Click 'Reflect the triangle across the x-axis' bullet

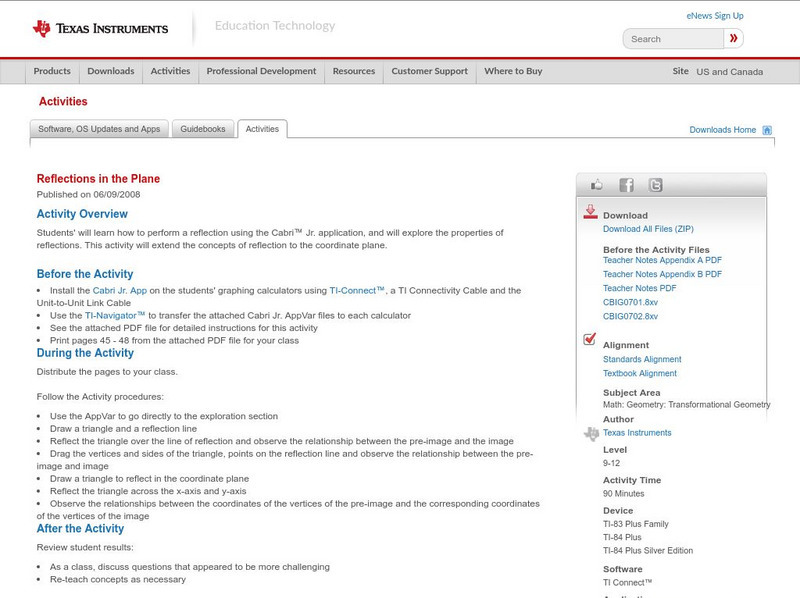point(148,491)
